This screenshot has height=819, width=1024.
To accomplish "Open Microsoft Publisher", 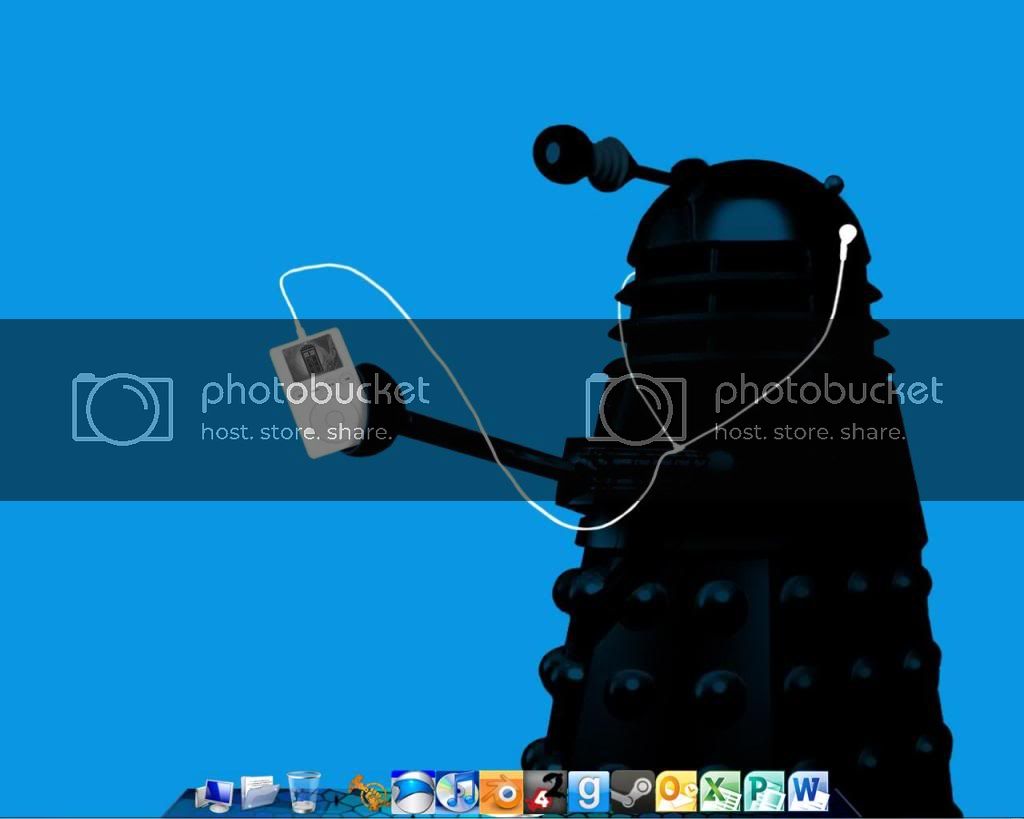I will pos(764,791).
